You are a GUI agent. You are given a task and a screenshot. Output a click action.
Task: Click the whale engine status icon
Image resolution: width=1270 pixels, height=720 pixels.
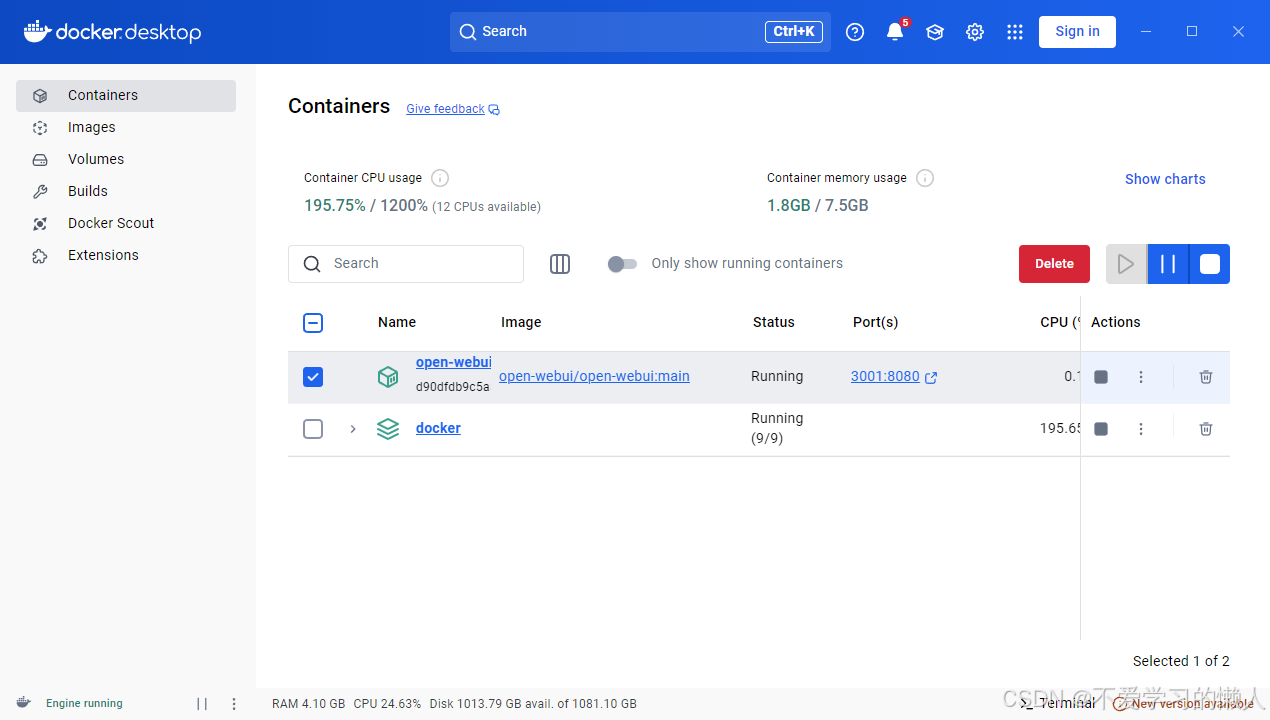coord(24,703)
